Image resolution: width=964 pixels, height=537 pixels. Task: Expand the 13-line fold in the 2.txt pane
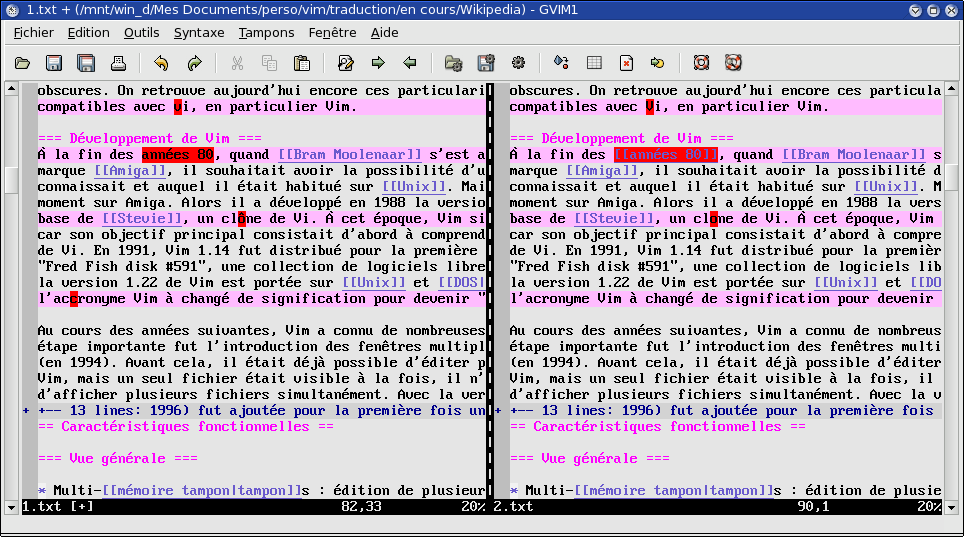720,411
